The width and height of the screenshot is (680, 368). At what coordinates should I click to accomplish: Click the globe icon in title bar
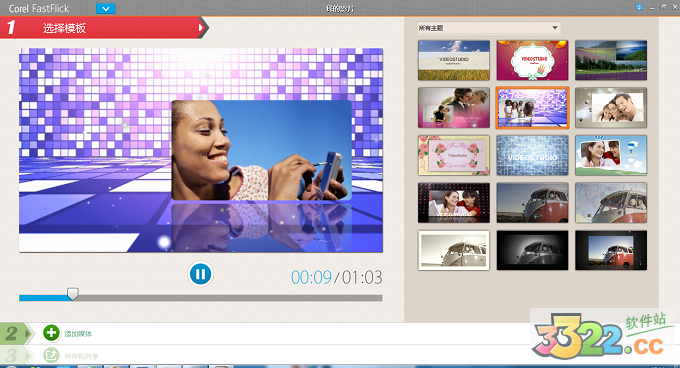(x=639, y=7)
